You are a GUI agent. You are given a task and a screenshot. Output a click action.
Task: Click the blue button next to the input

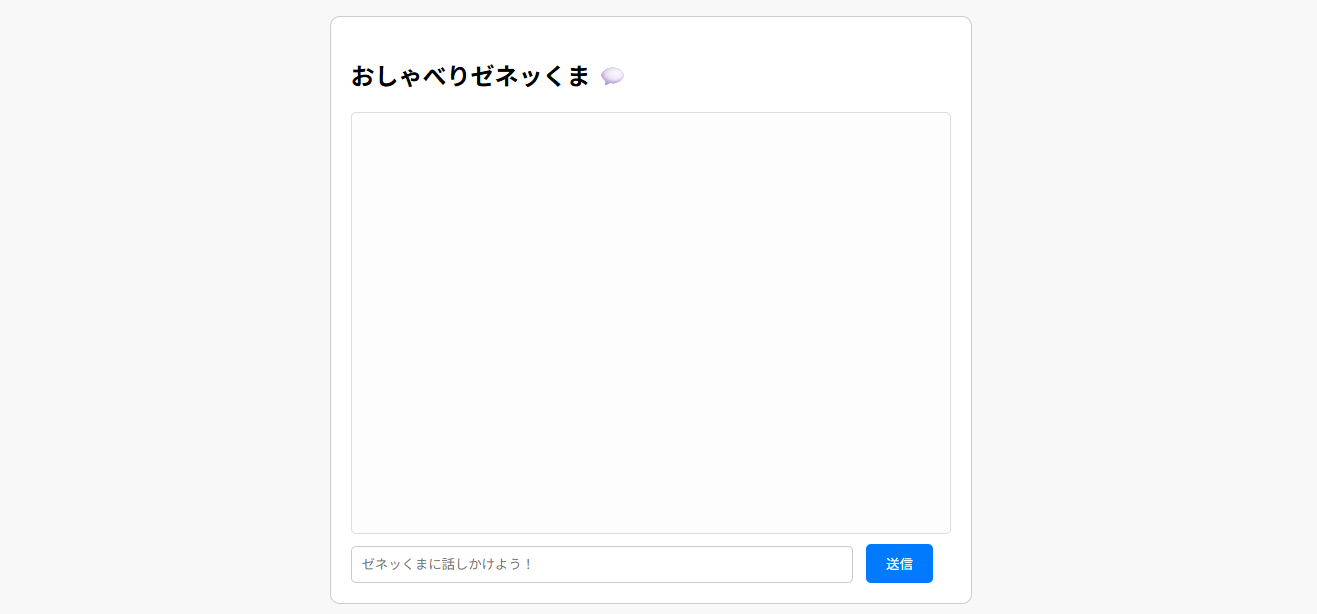pos(898,563)
